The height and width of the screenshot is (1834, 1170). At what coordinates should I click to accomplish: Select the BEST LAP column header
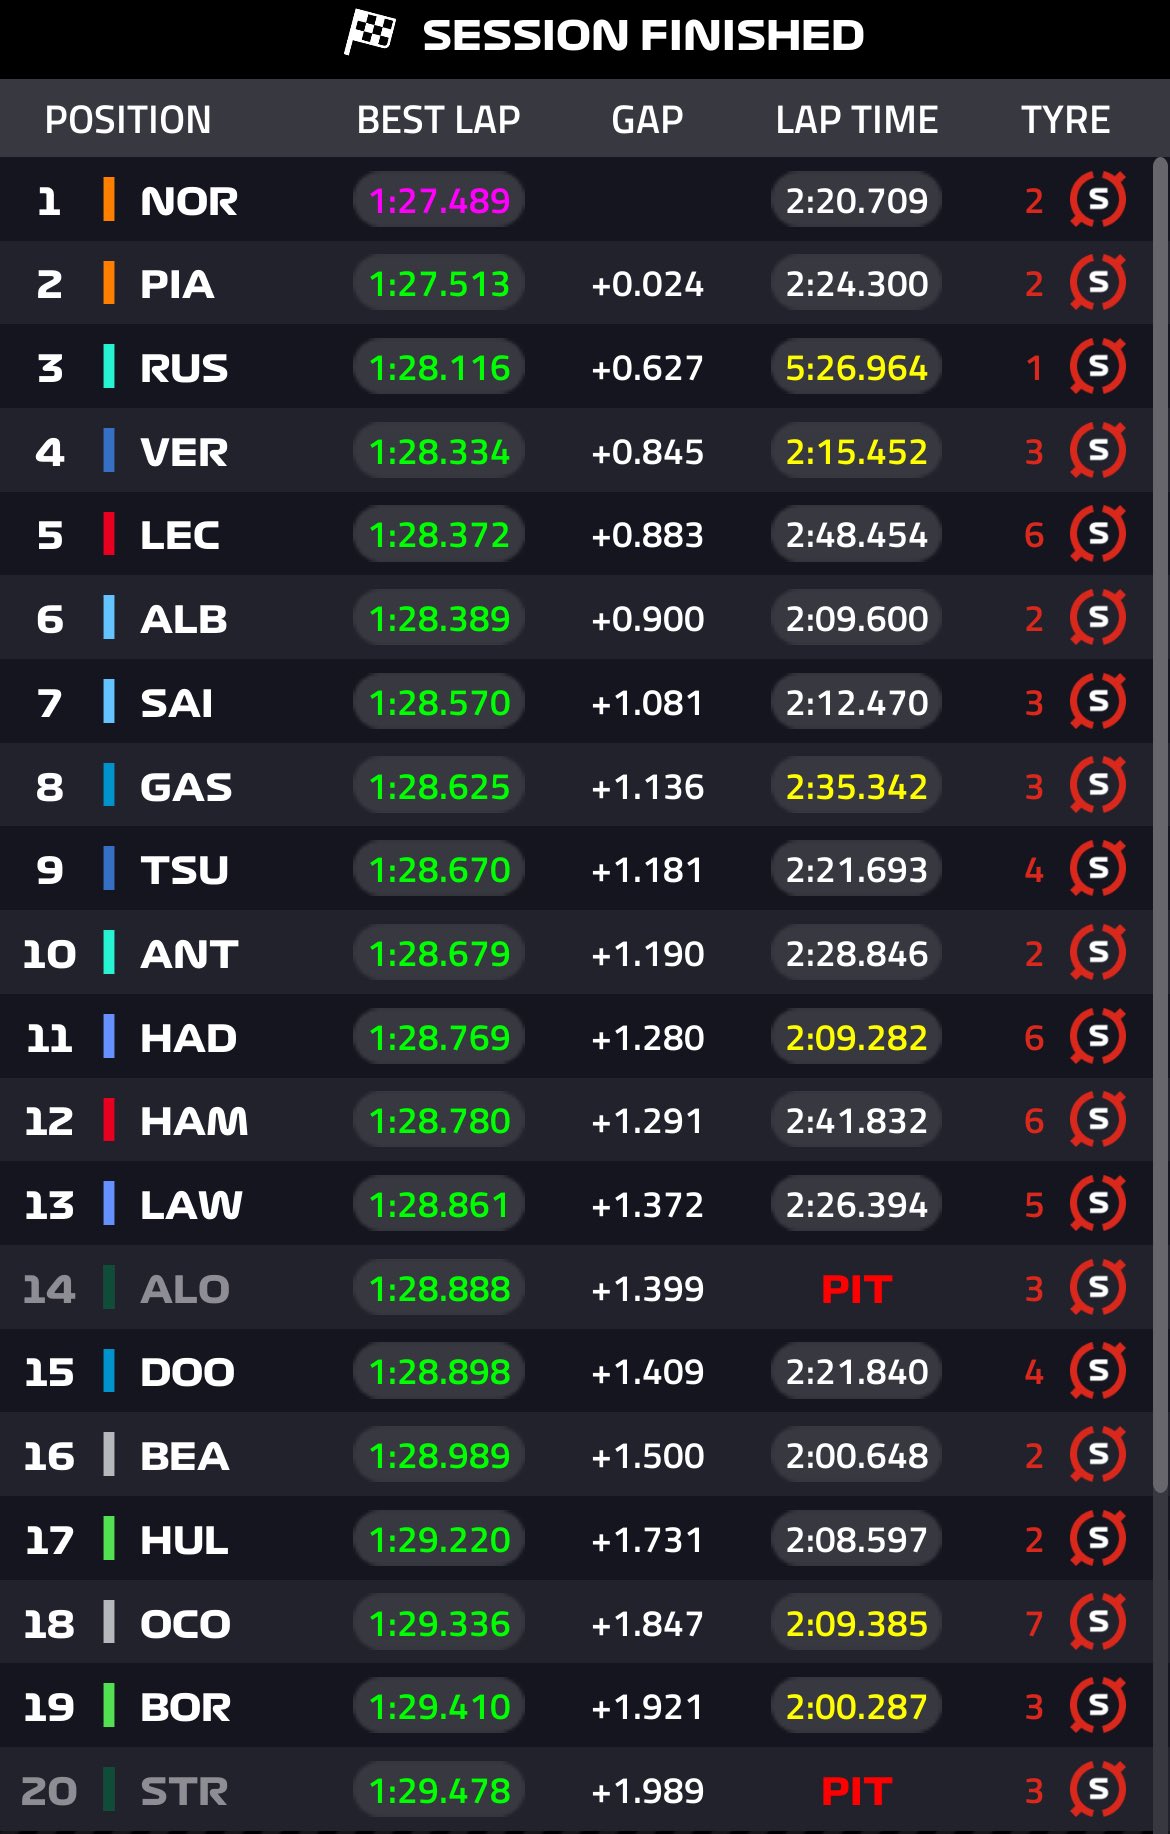[x=438, y=120]
